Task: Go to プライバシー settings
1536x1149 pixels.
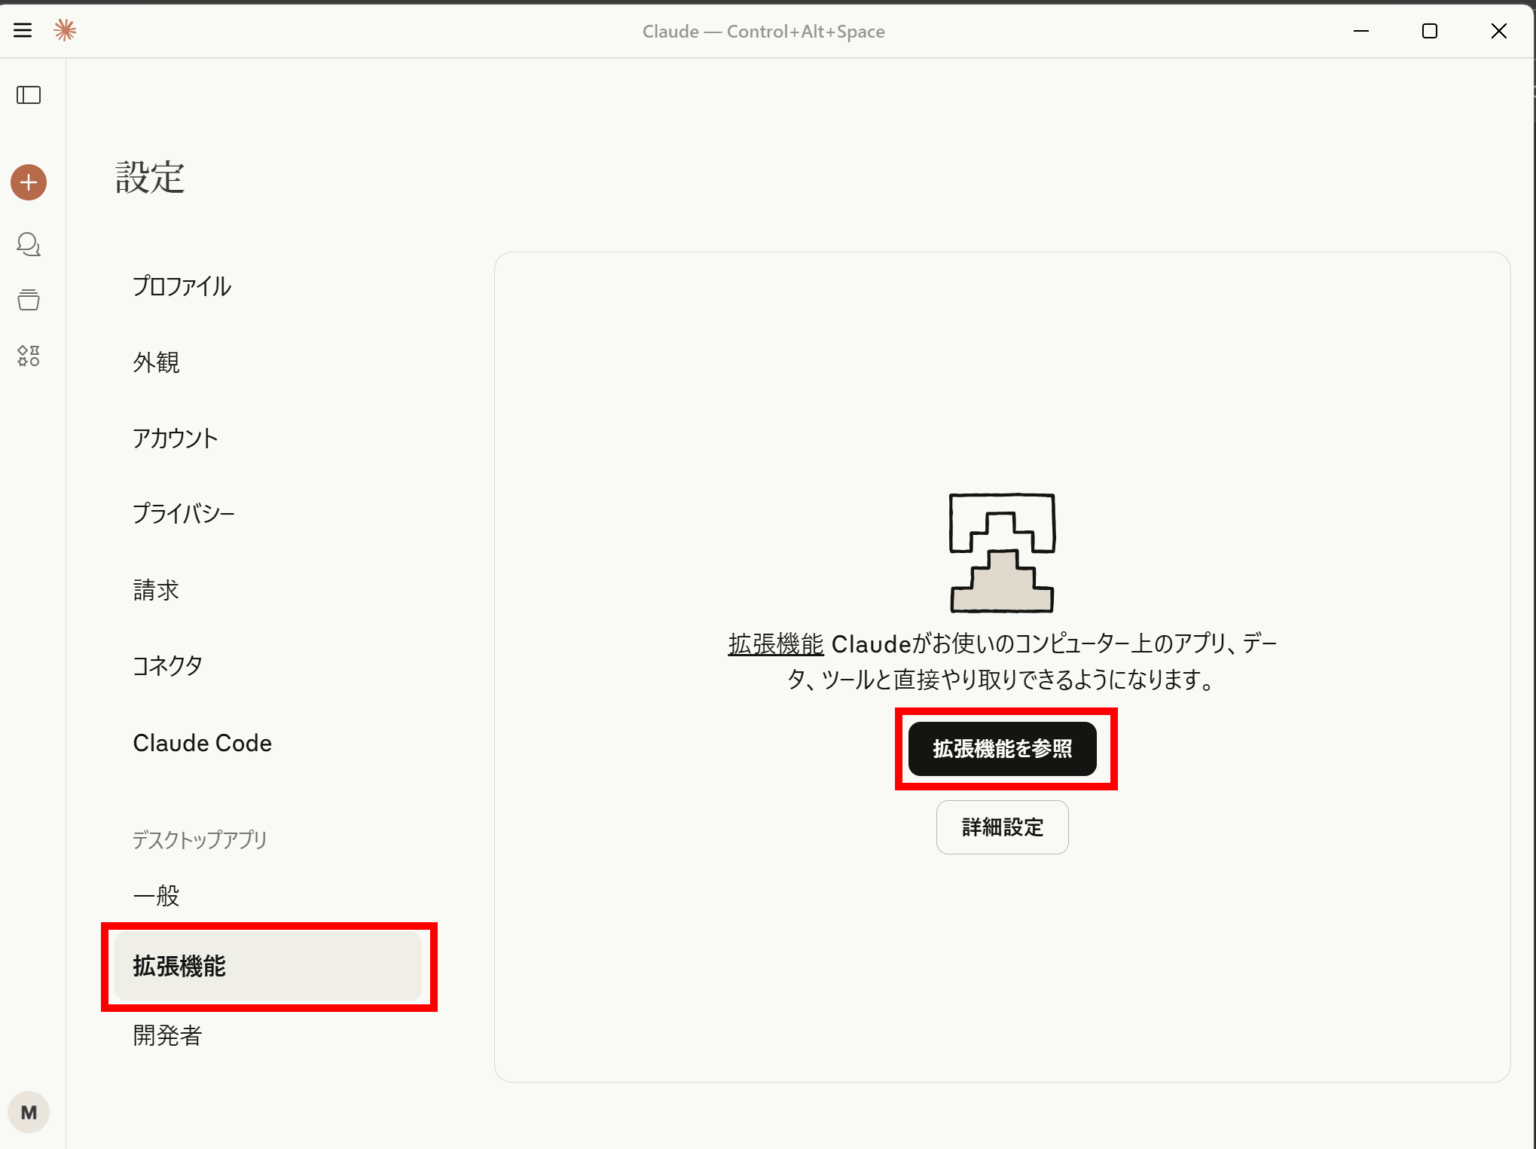Action: click(x=184, y=514)
